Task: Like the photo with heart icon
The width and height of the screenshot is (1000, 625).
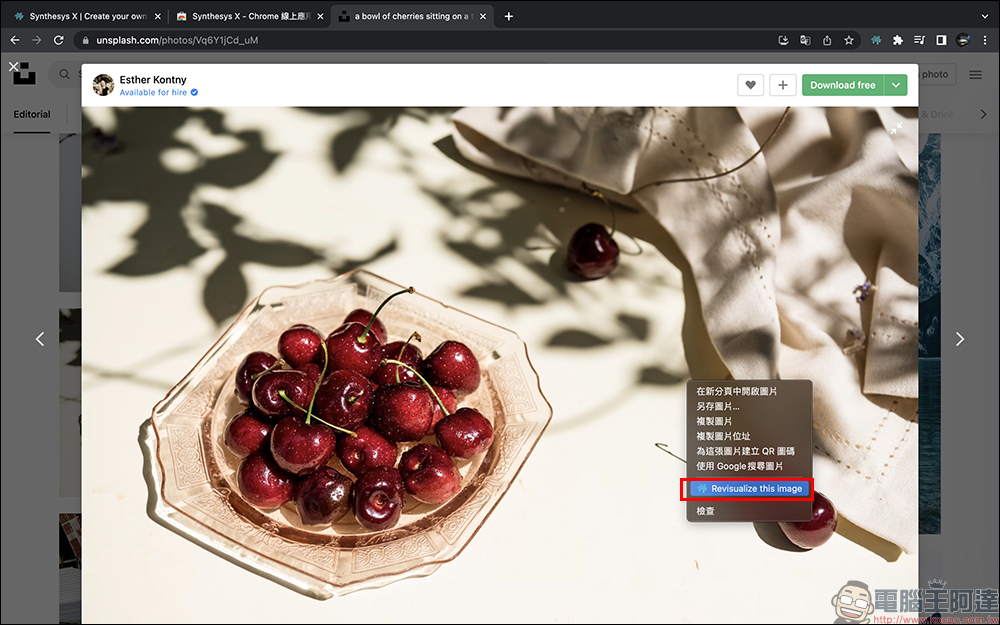Action: tap(751, 85)
